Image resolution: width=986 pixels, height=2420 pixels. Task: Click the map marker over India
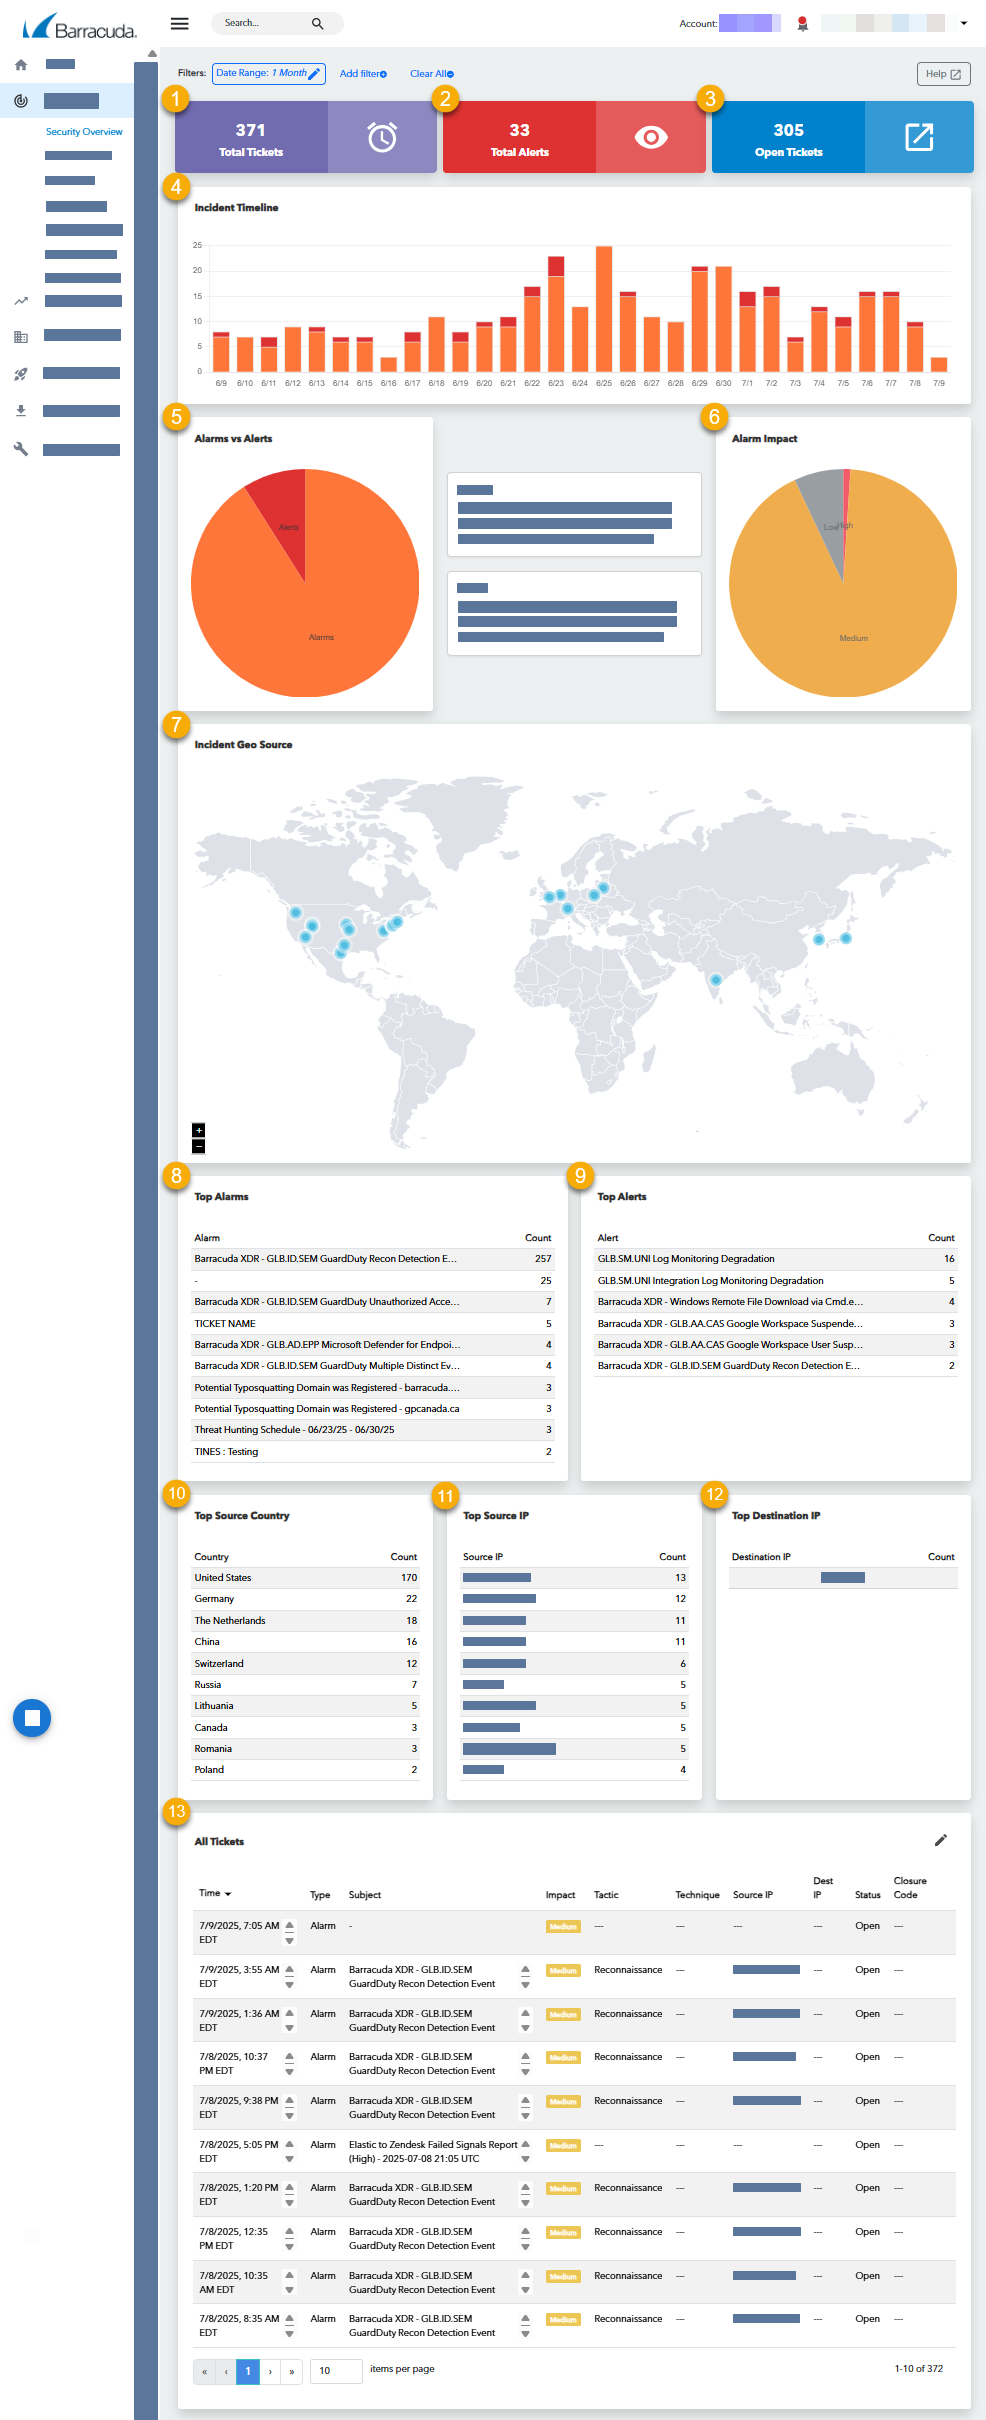(716, 980)
